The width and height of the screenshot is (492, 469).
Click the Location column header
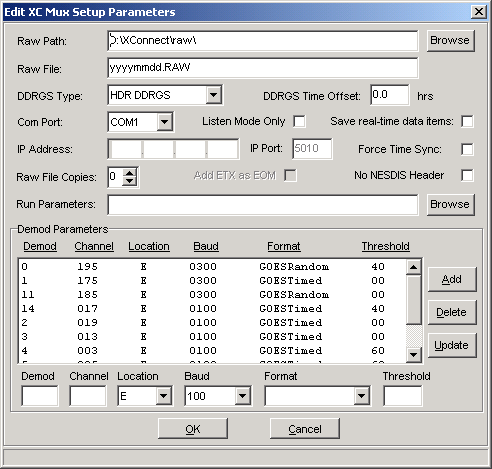(149, 246)
